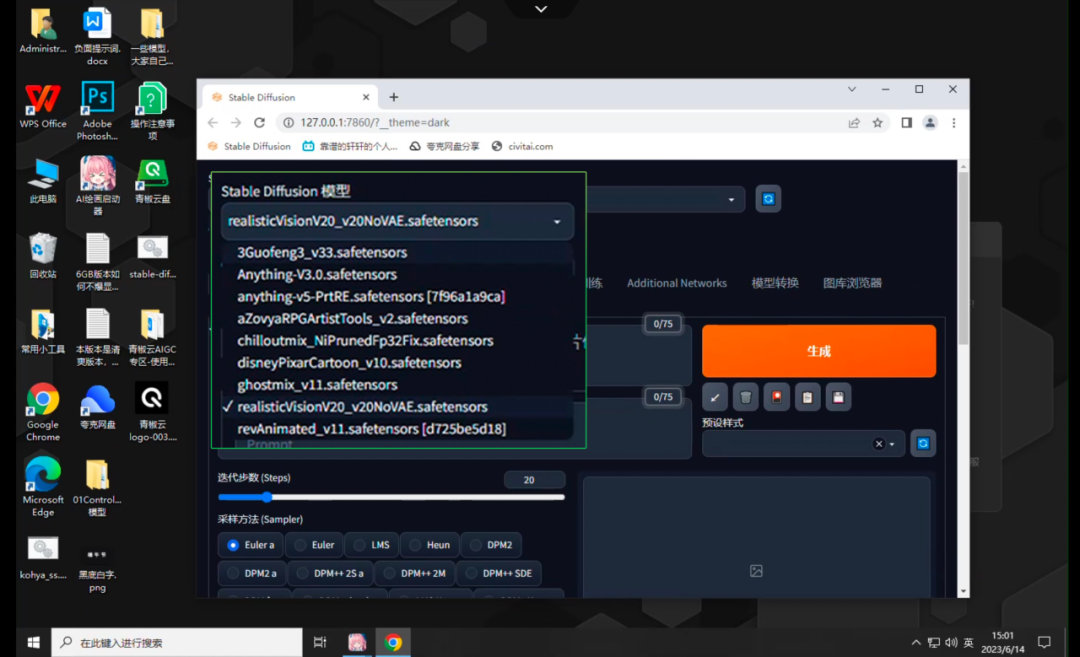Open the image placeholder in output gallery
The width and height of the screenshot is (1080, 657).
point(756,571)
